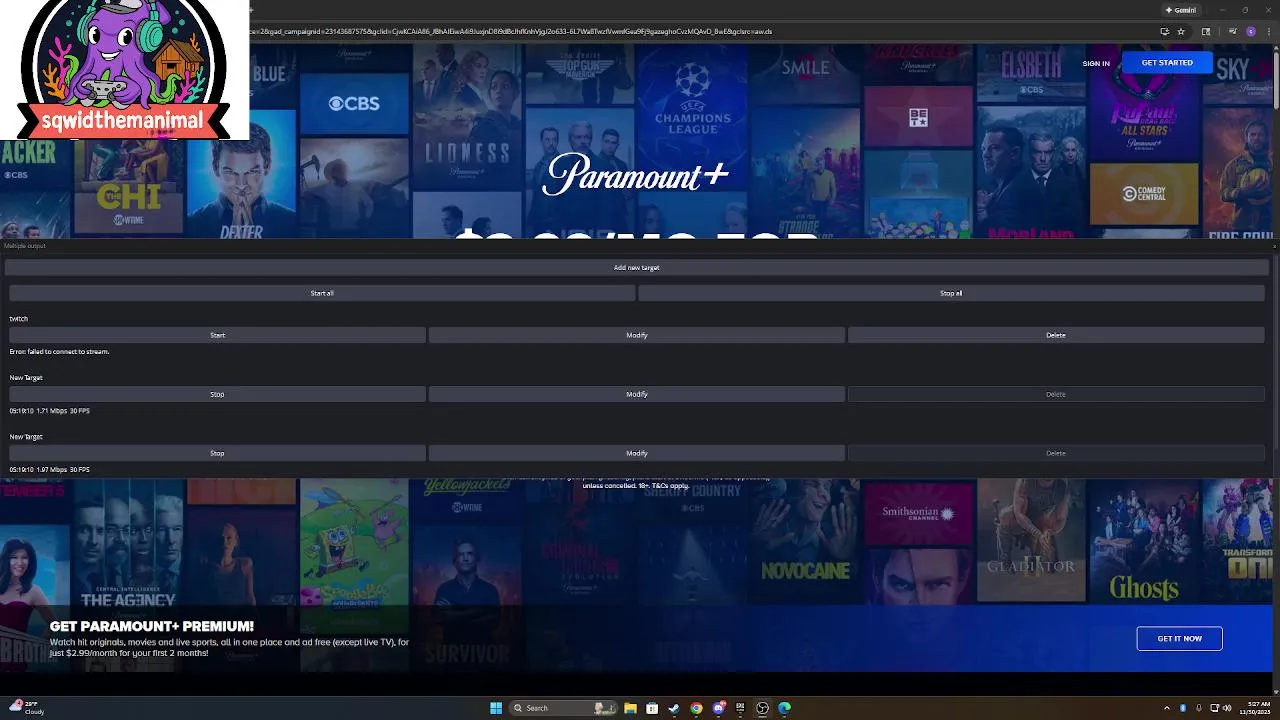Click the 'Error: failed to connect to stream.' message
The height and width of the screenshot is (720, 1280).
(x=59, y=352)
